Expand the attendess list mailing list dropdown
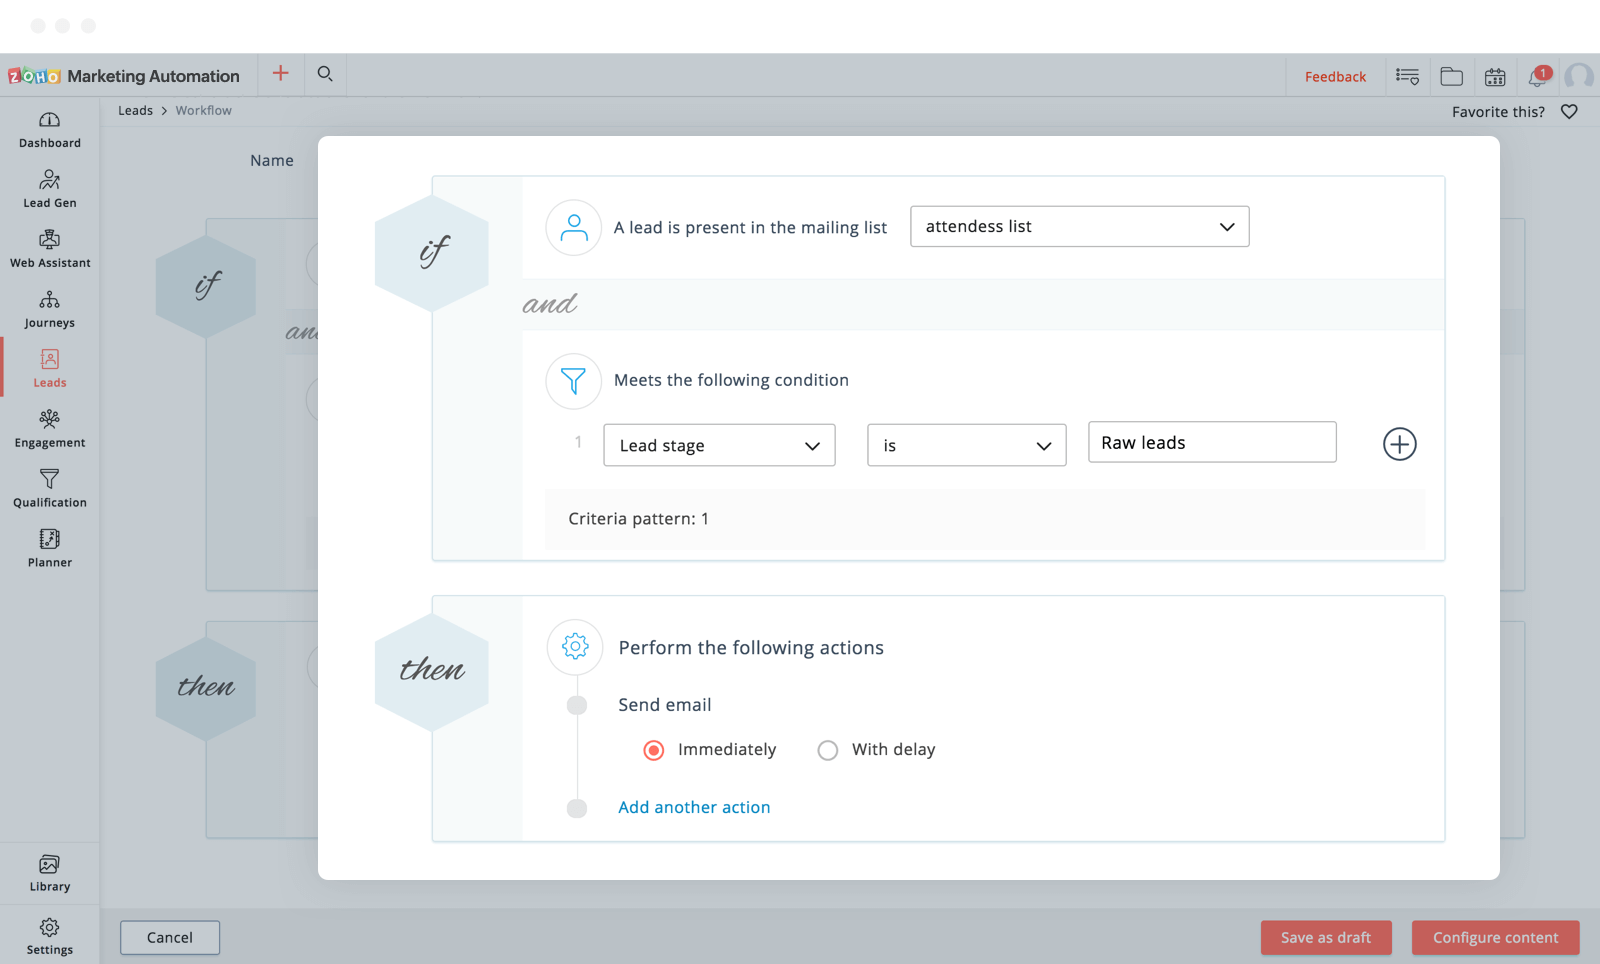Screen dimensions: 1600x964 click(x=1079, y=227)
